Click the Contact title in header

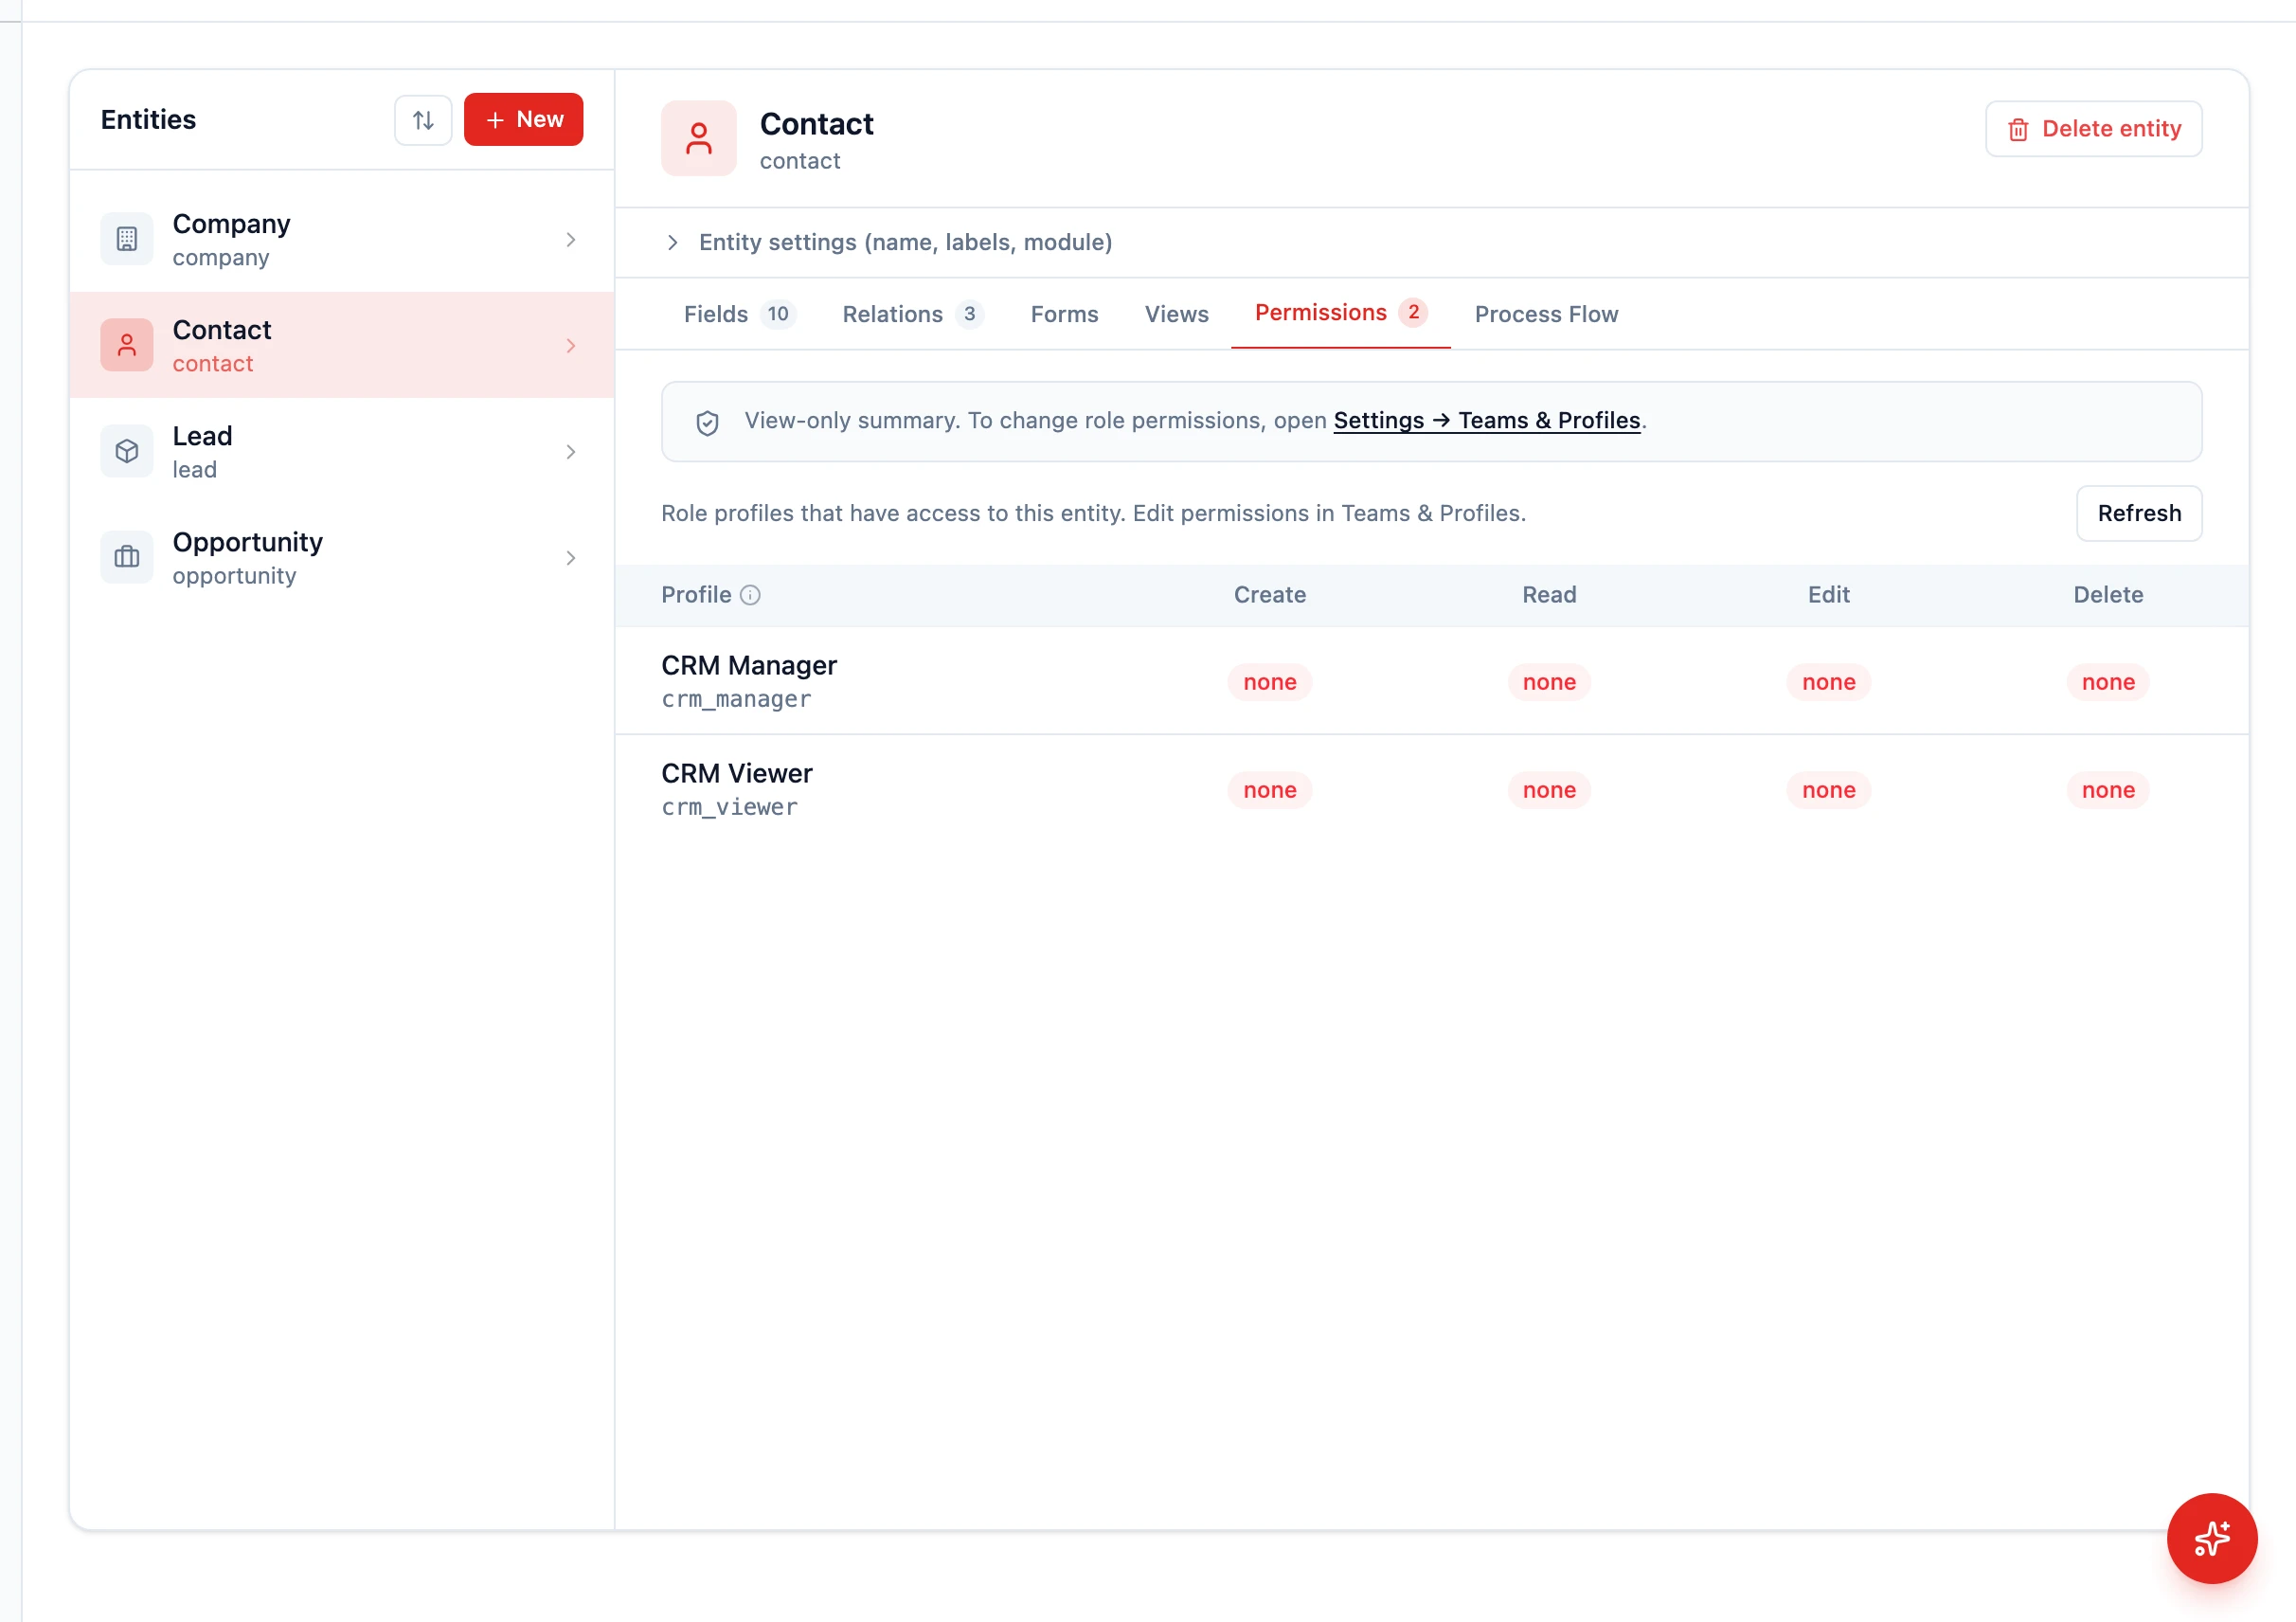click(816, 124)
